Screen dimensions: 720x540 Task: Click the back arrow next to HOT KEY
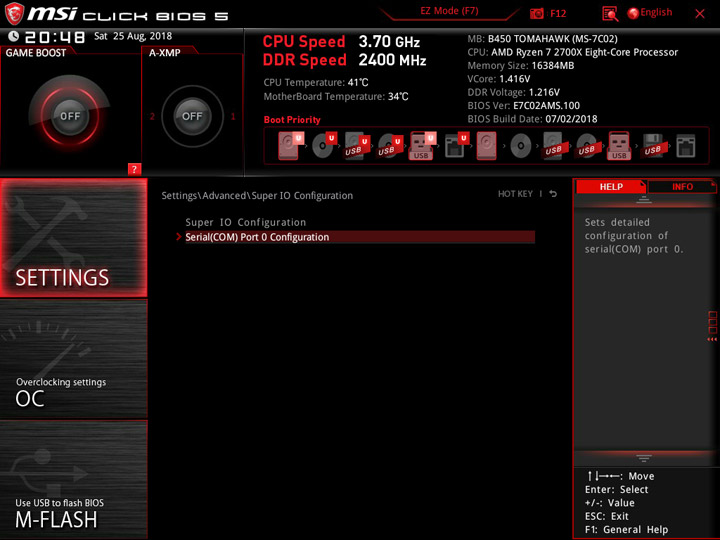pos(553,194)
